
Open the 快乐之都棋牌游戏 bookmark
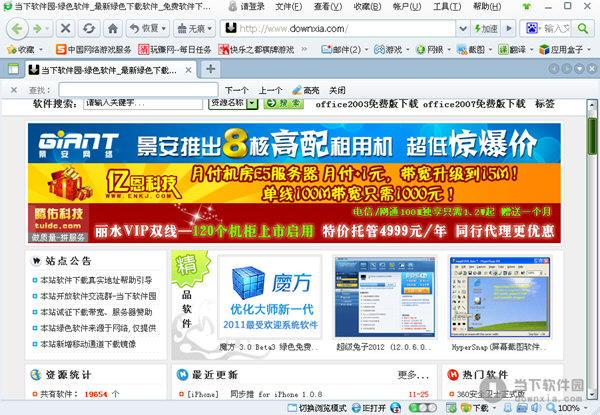click(x=256, y=49)
